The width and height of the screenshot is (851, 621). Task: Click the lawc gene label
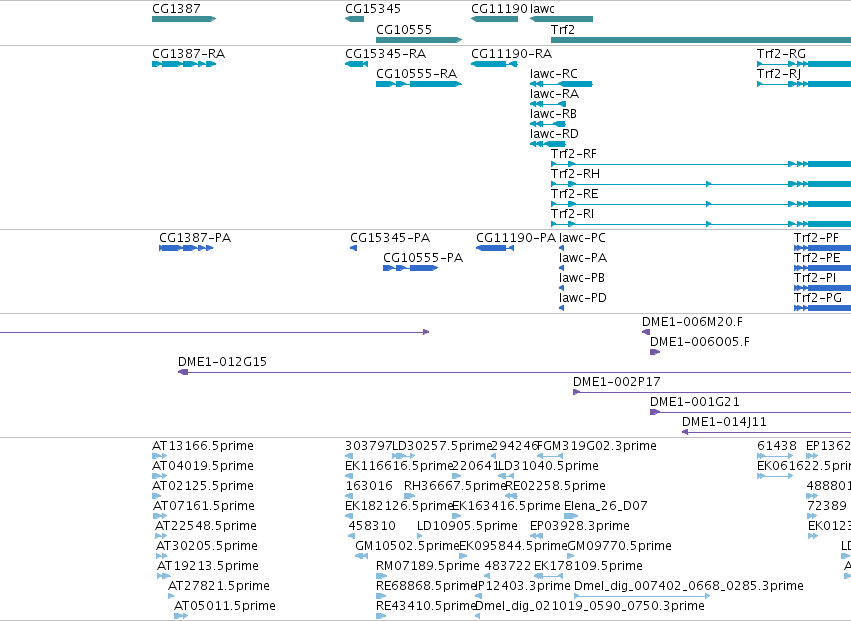click(542, 9)
